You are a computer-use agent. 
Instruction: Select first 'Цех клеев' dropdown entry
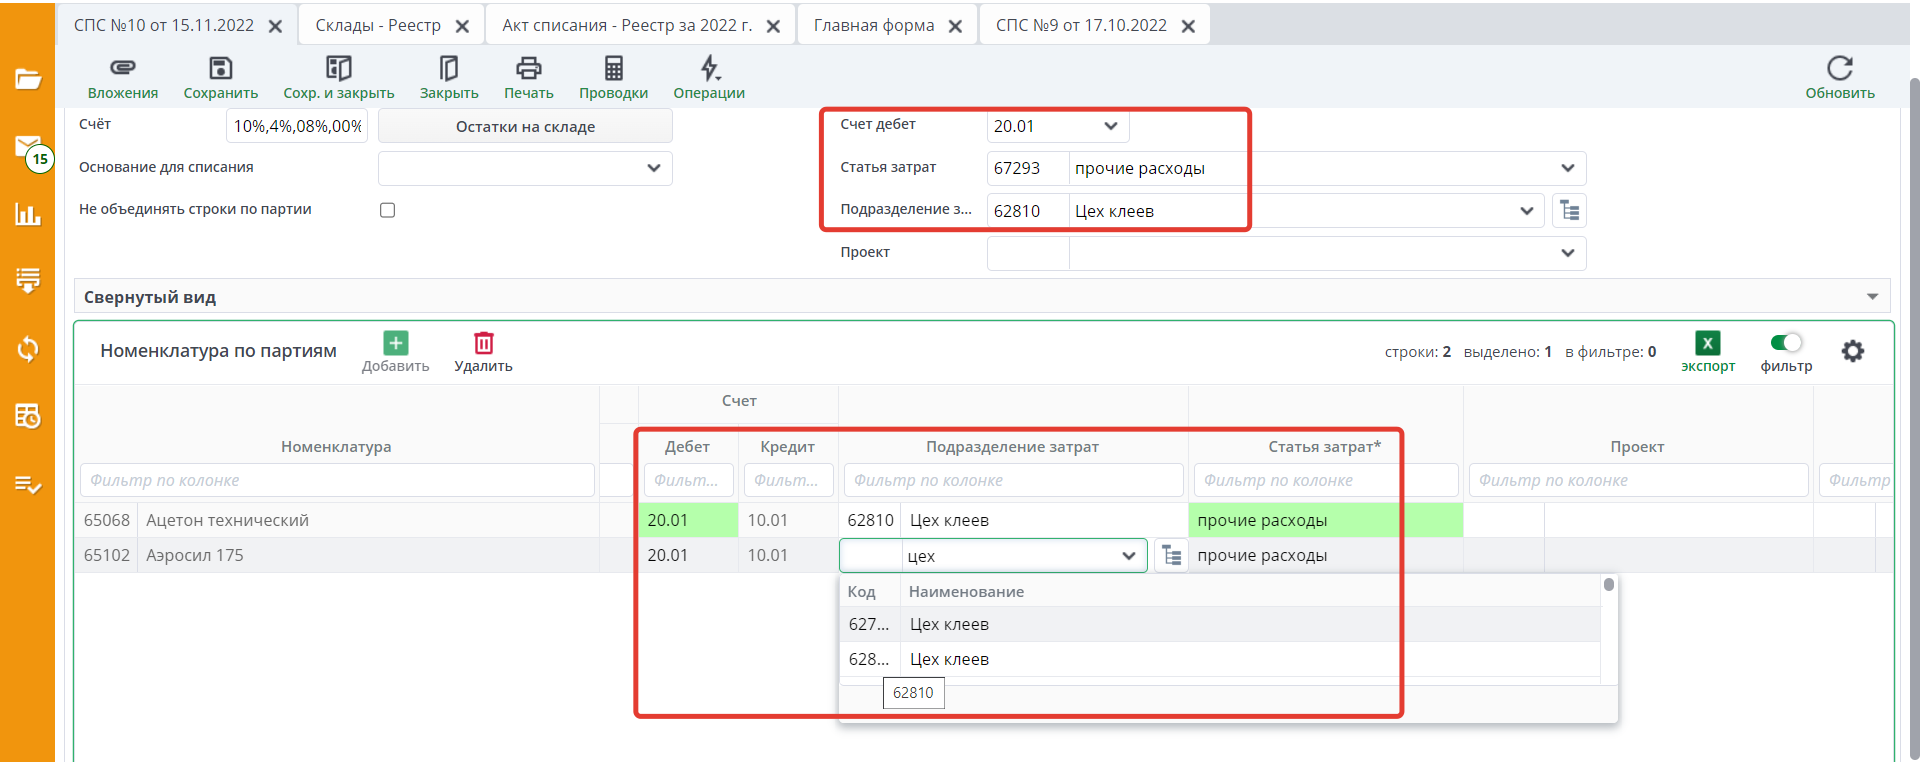(949, 625)
